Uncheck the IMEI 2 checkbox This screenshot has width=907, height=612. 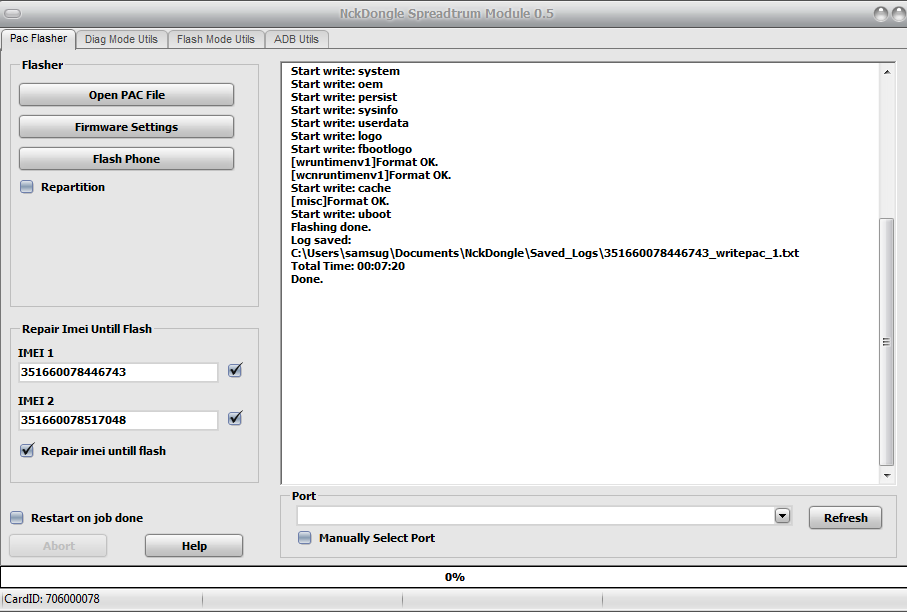point(235,418)
